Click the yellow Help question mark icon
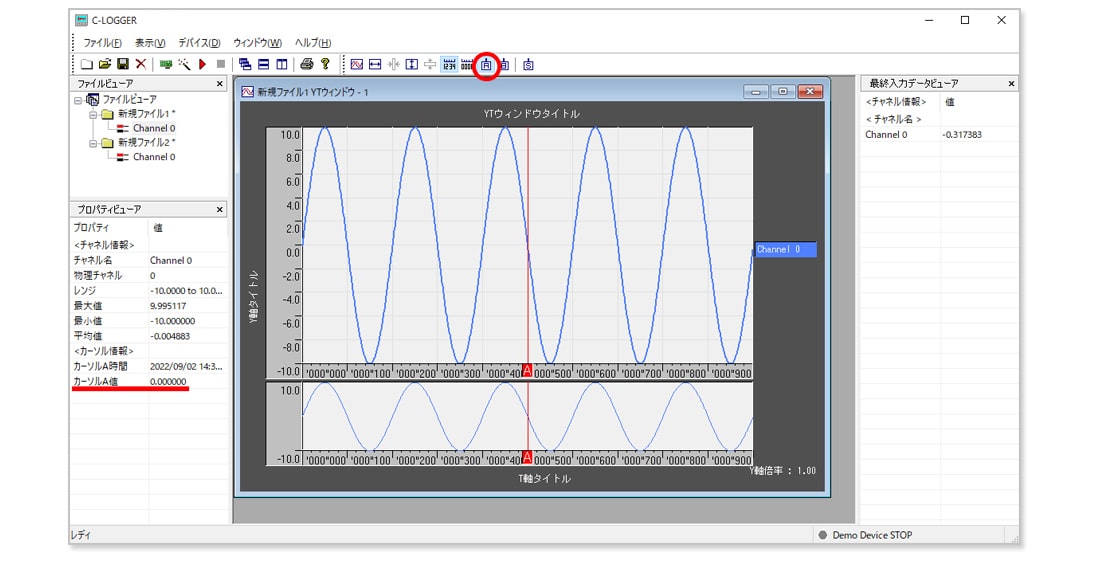 [x=325, y=64]
